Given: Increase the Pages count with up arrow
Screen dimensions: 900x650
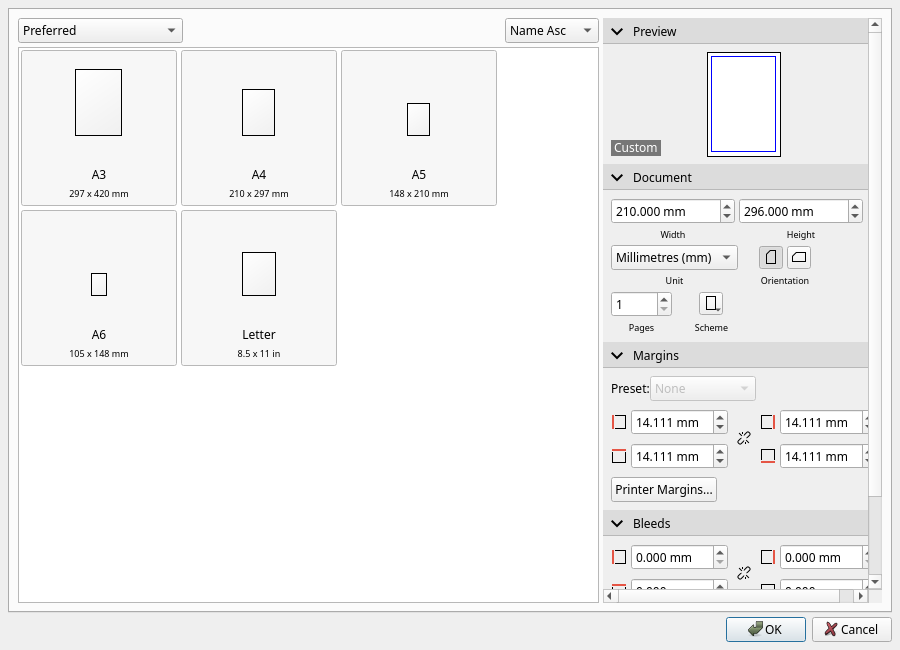Looking at the screenshot, I should [664, 298].
